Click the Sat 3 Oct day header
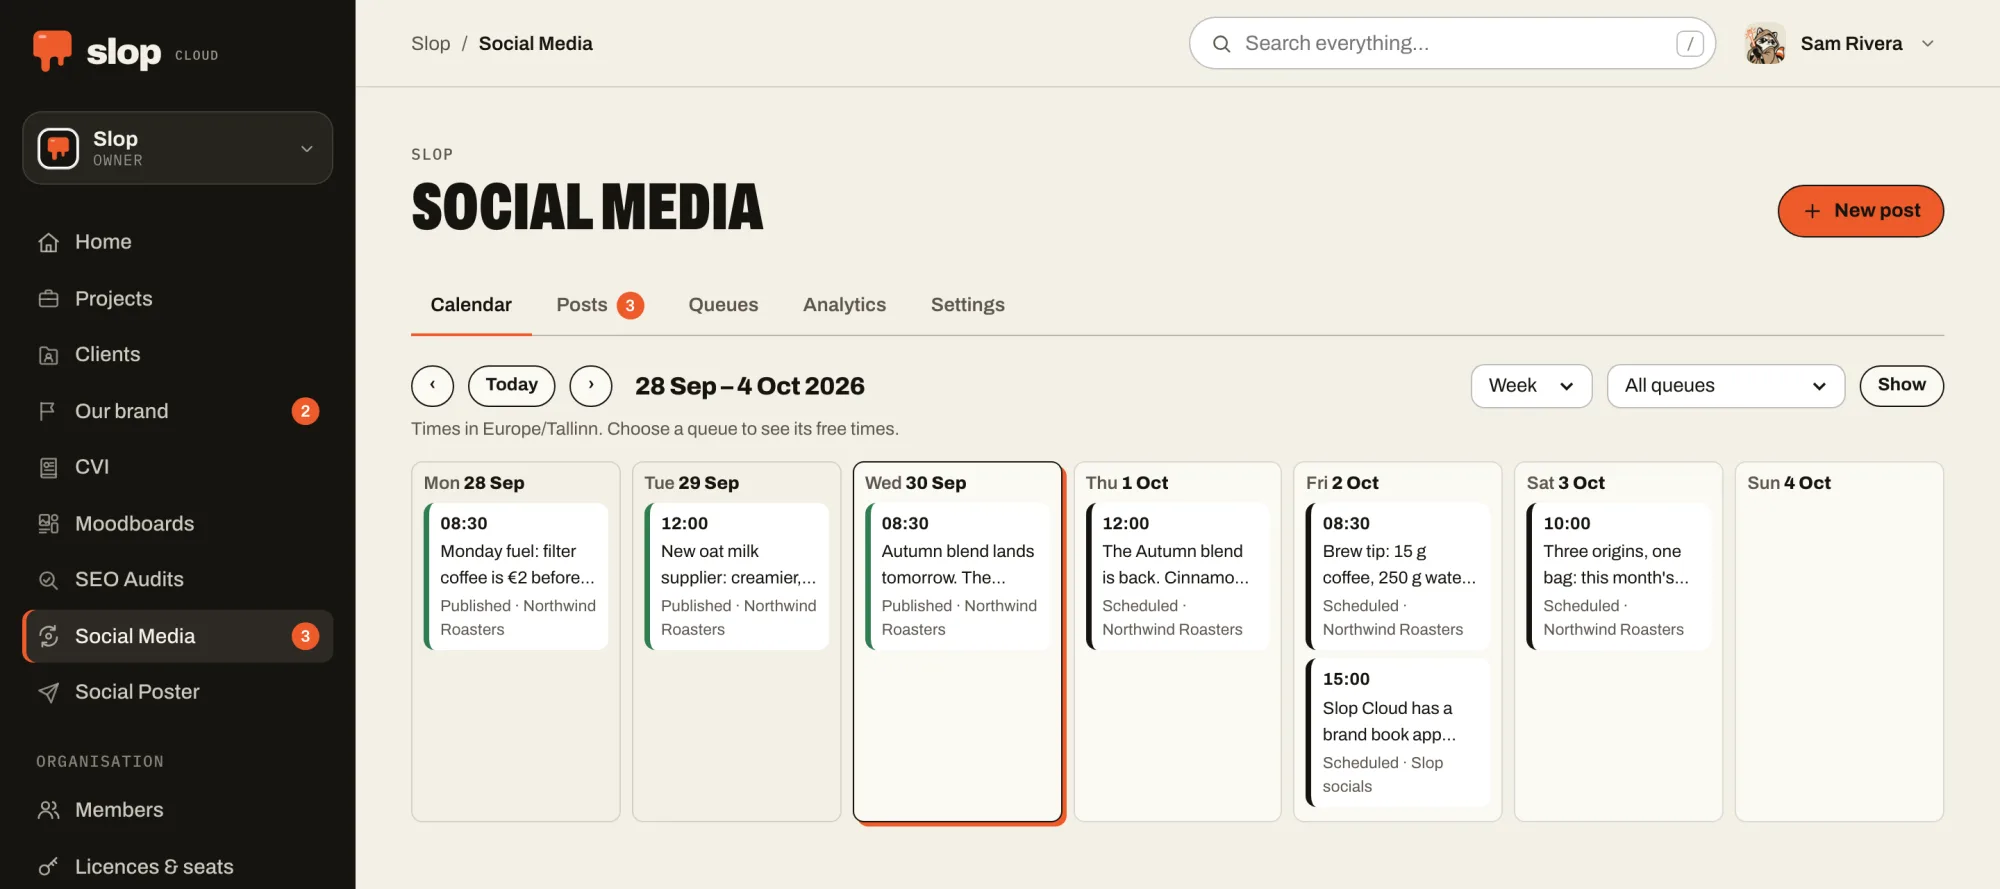The image size is (2000, 889). coord(1566,483)
